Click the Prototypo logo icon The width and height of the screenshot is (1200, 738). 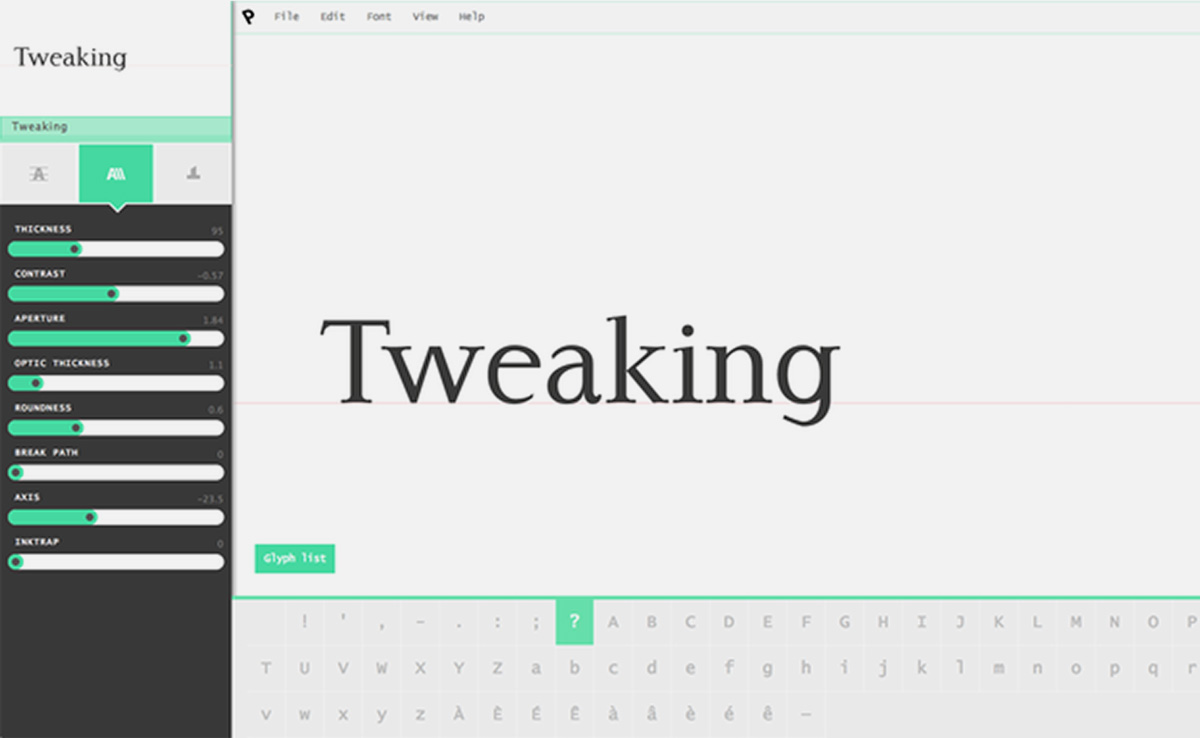point(248,16)
